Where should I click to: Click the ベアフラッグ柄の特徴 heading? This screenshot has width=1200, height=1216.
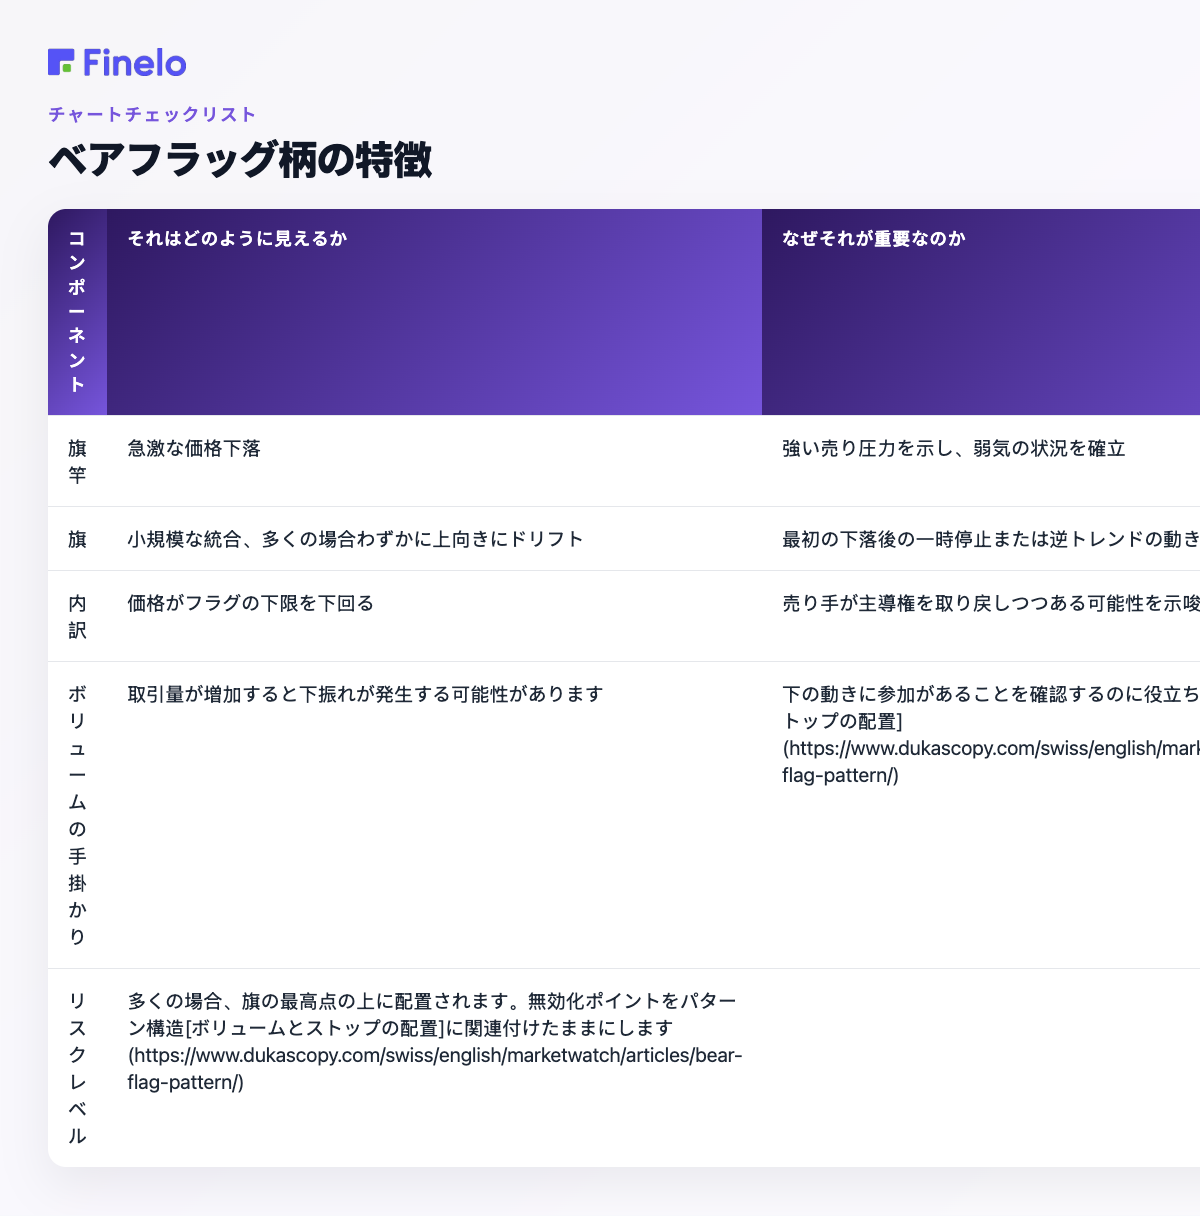240,160
